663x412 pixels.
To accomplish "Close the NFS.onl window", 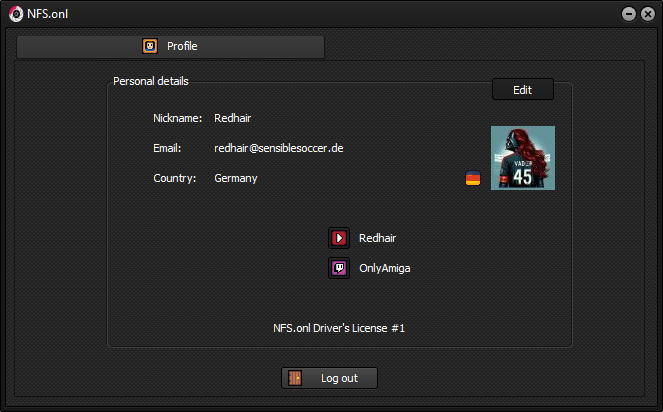I will click(x=648, y=14).
